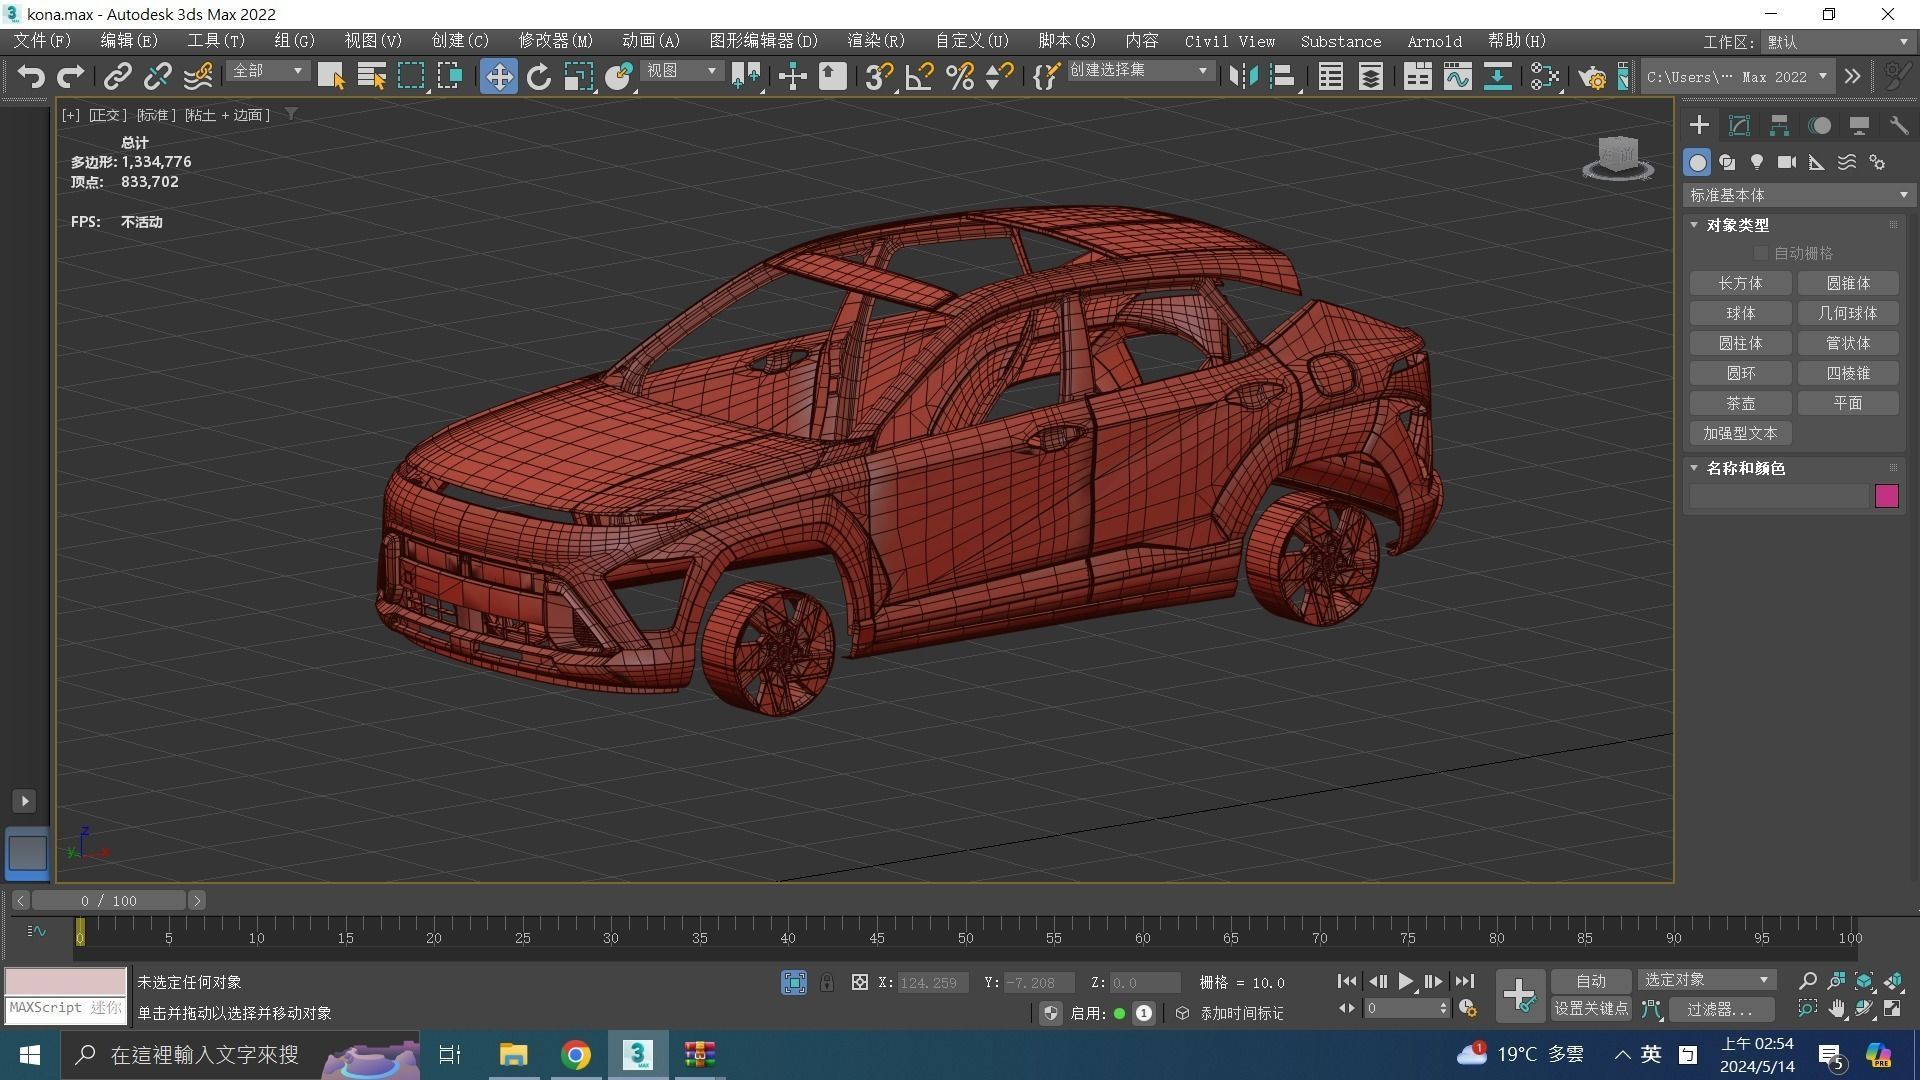This screenshot has height=1080, width=1920.
Task: Open the 工作区 默认 workspace dropdown
Action: (x=1838, y=42)
